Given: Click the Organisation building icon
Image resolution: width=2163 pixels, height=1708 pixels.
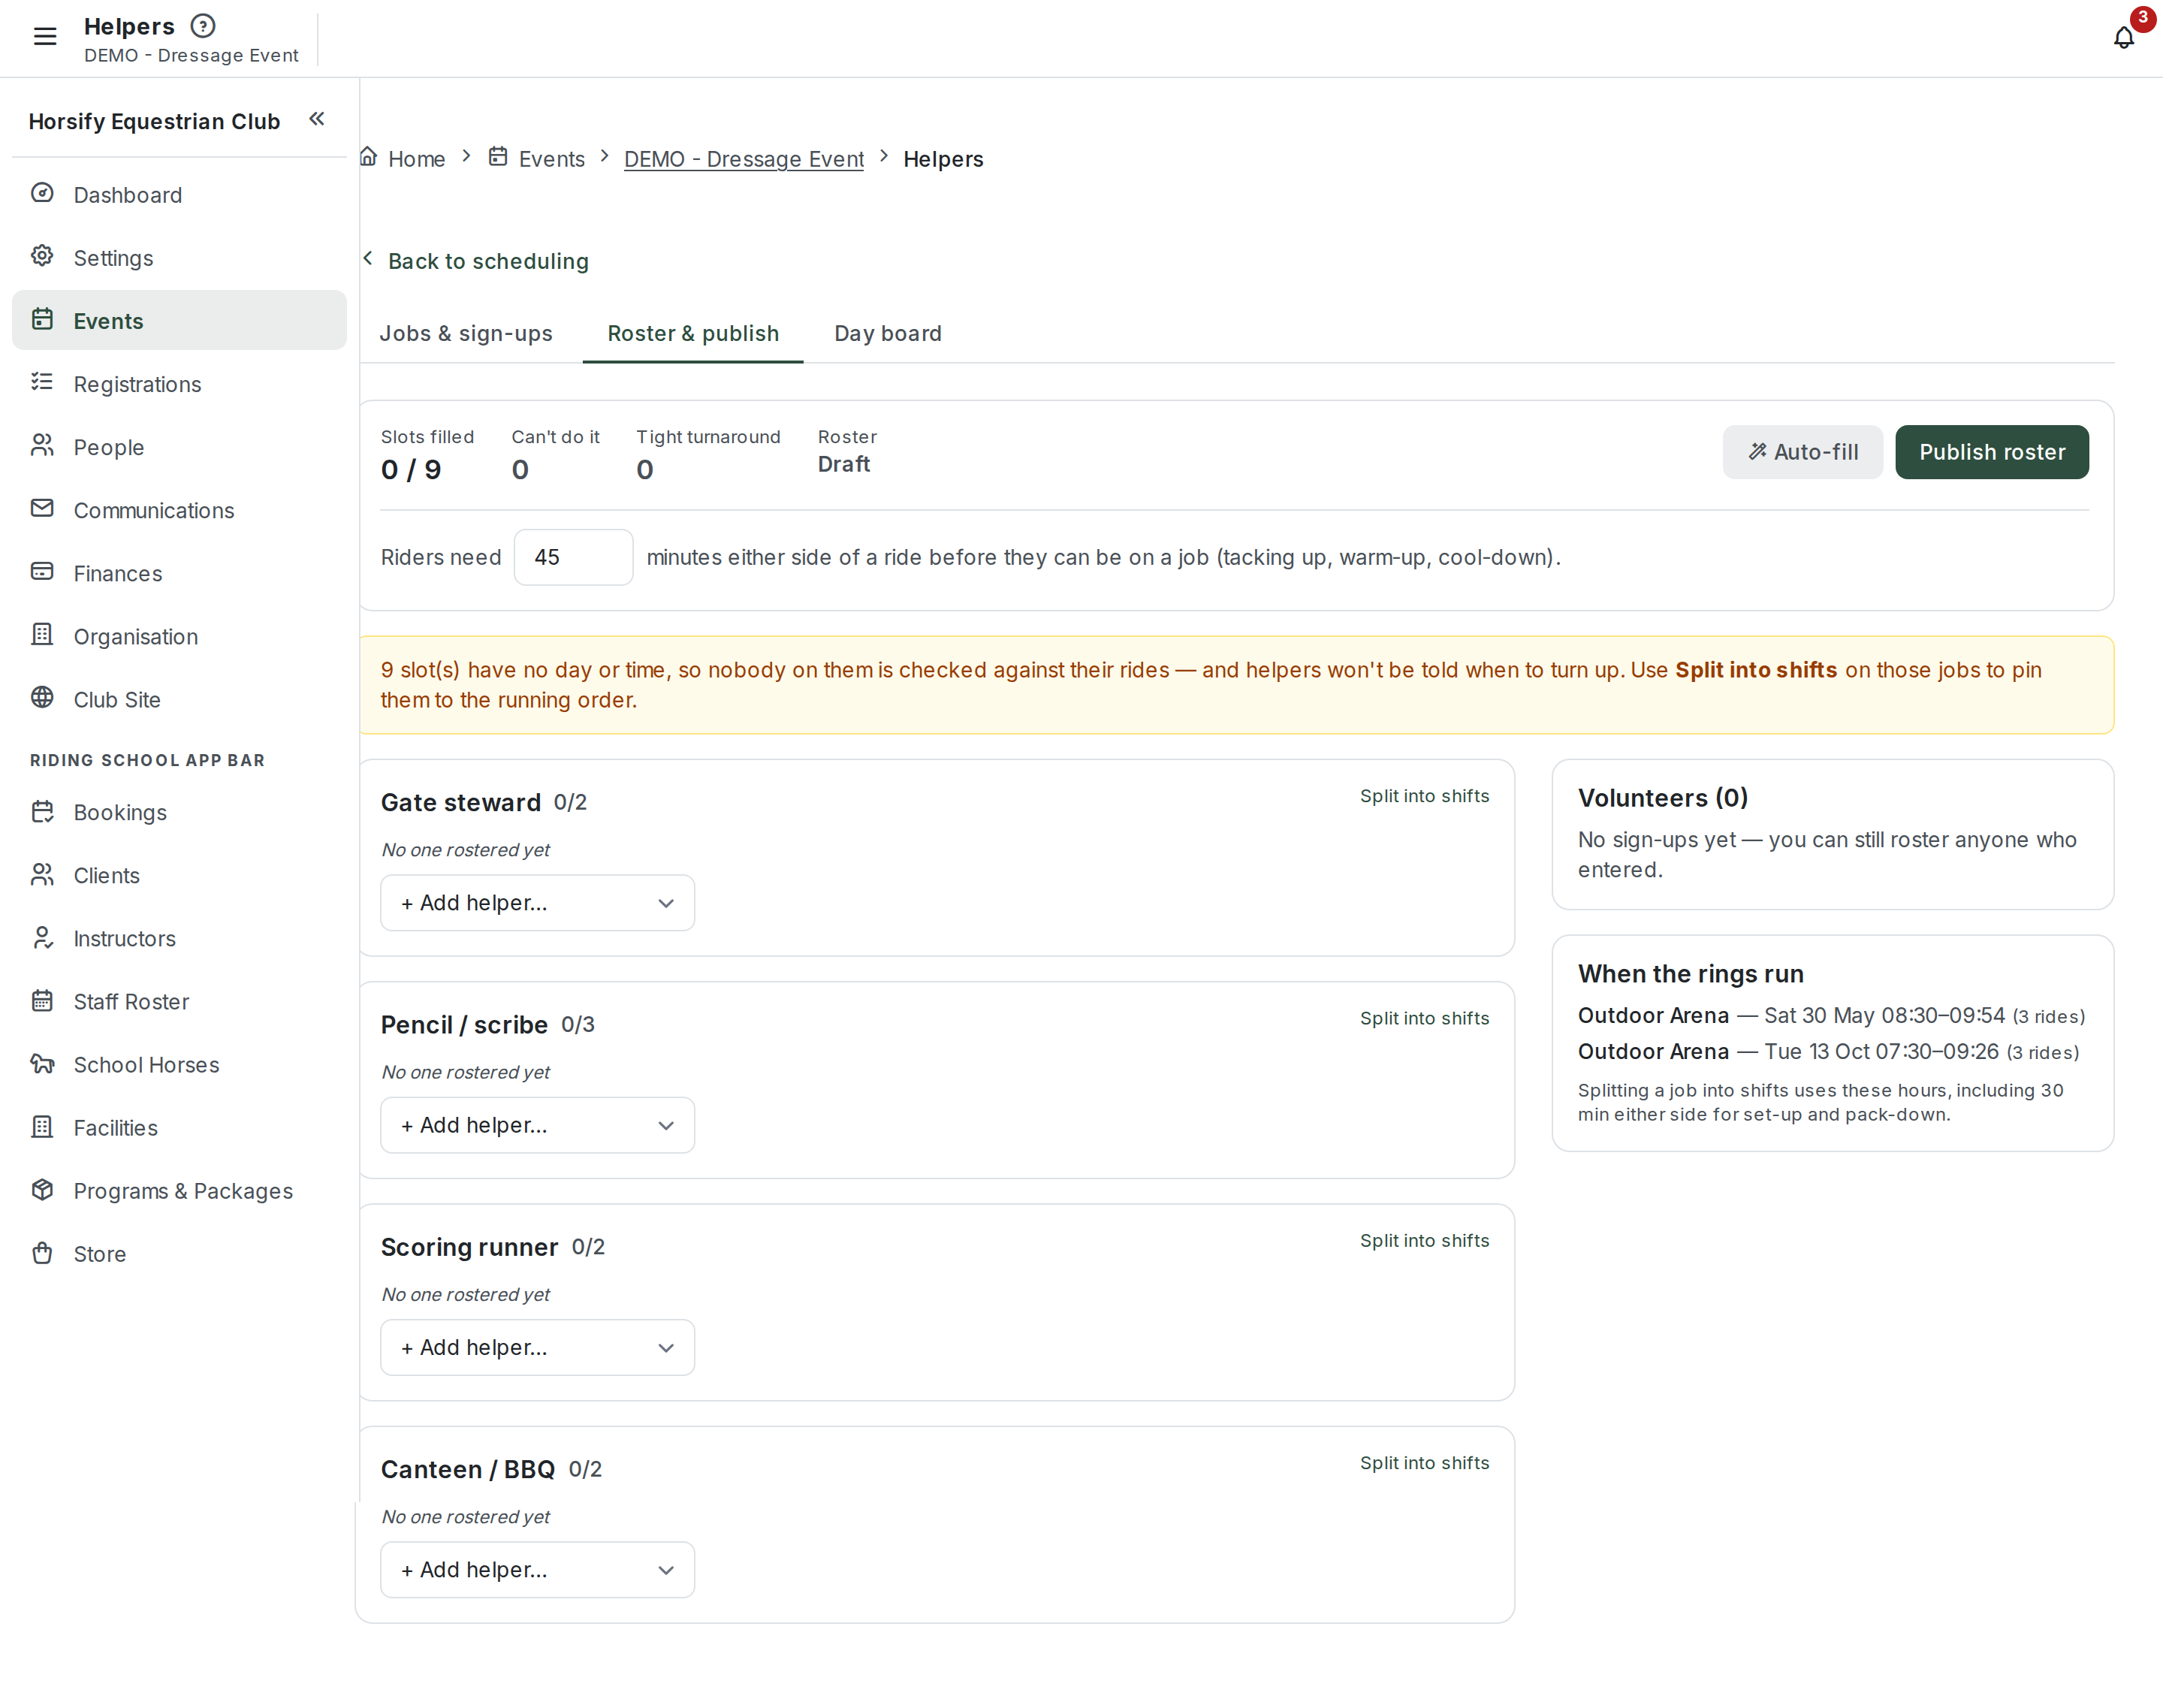Looking at the screenshot, I should point(42,634).
